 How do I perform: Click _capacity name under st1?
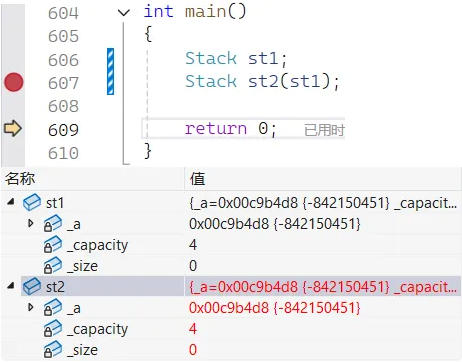coord(97,245)
